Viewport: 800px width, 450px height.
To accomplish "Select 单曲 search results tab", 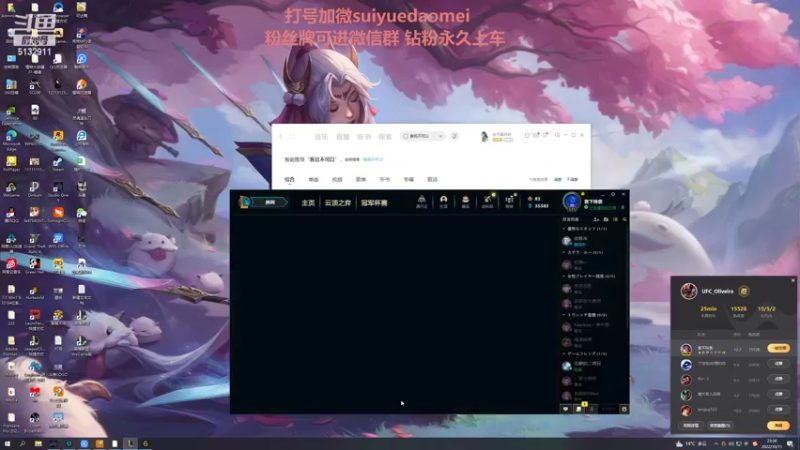I will click(313, 180).
